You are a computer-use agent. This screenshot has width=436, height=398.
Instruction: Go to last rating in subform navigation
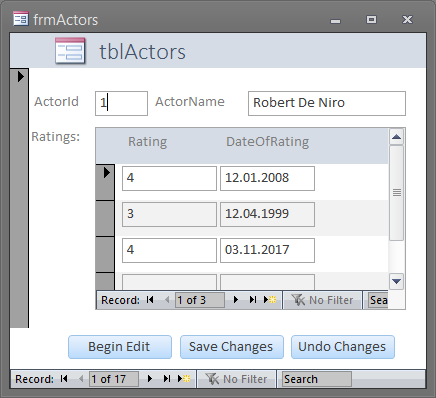(253, 300)
